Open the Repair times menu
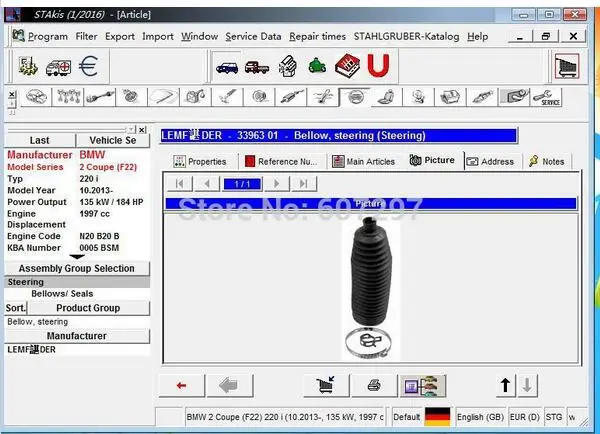Viewport: 600px width, 434px height. pos(317,36)
